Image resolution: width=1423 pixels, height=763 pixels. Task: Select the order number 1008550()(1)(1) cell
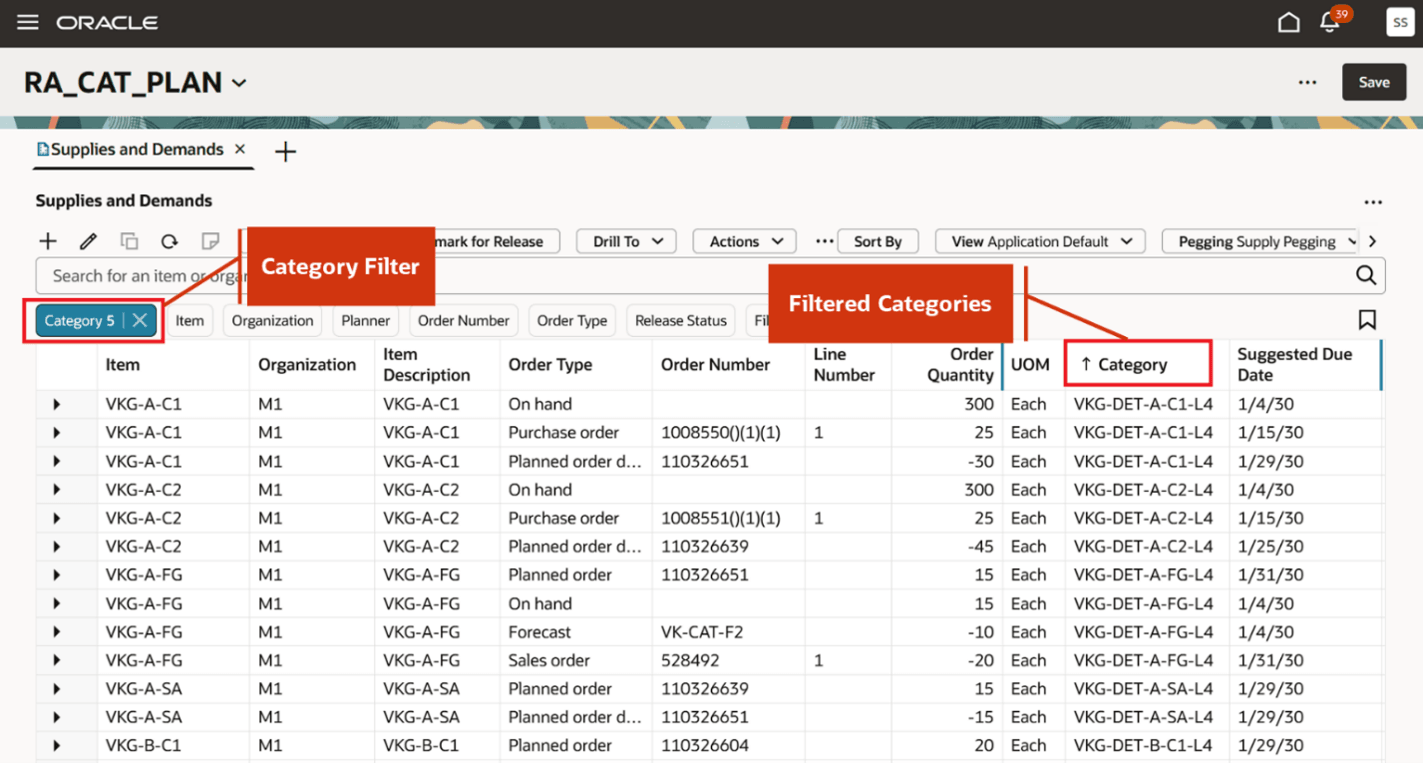pos(728,433)
